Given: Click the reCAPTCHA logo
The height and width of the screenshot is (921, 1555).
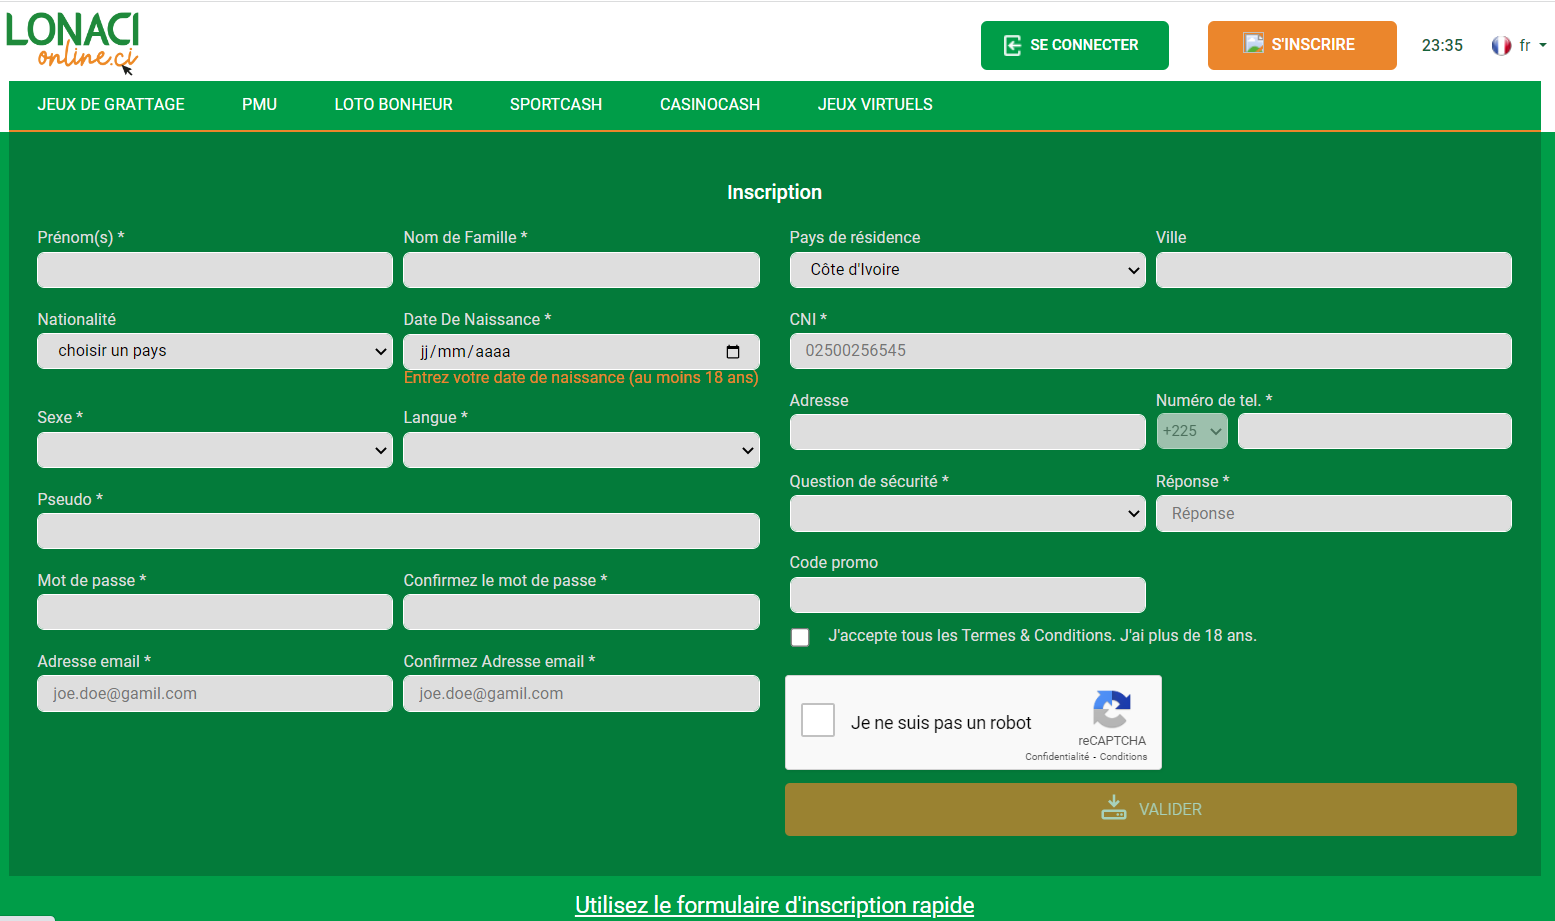Looking at the screenshot, I should (1112, 709).
